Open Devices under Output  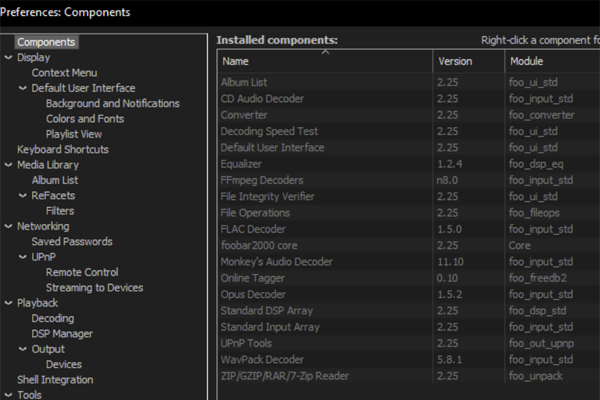(x=64, y=364)
